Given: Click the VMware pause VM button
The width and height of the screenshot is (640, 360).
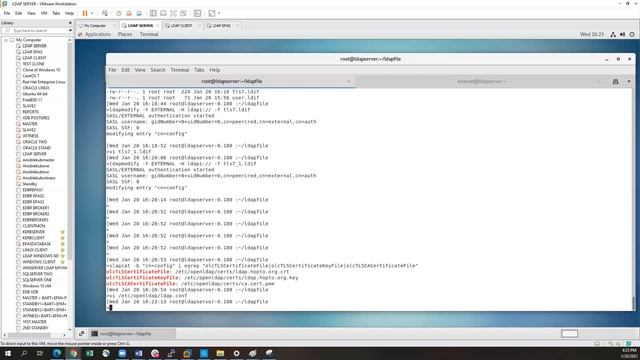Looking at the screenshot, I should [85, 13].
